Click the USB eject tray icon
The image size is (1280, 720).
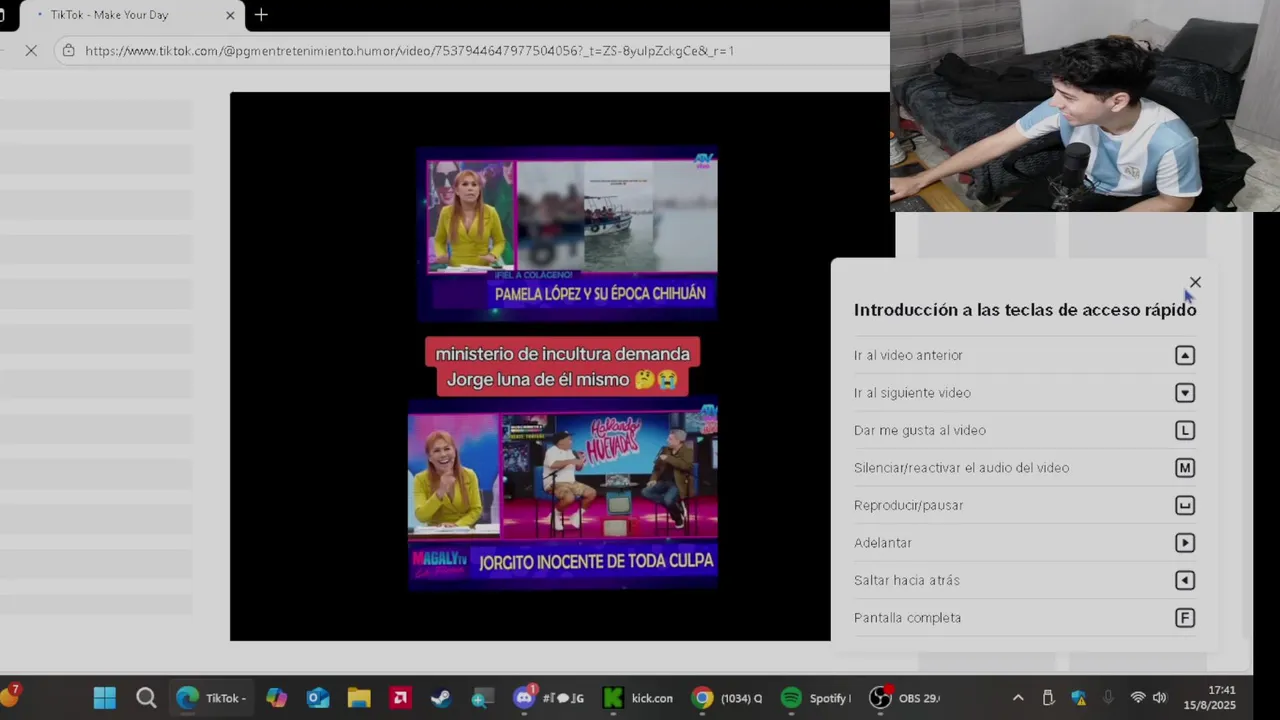pos(1048,698)
